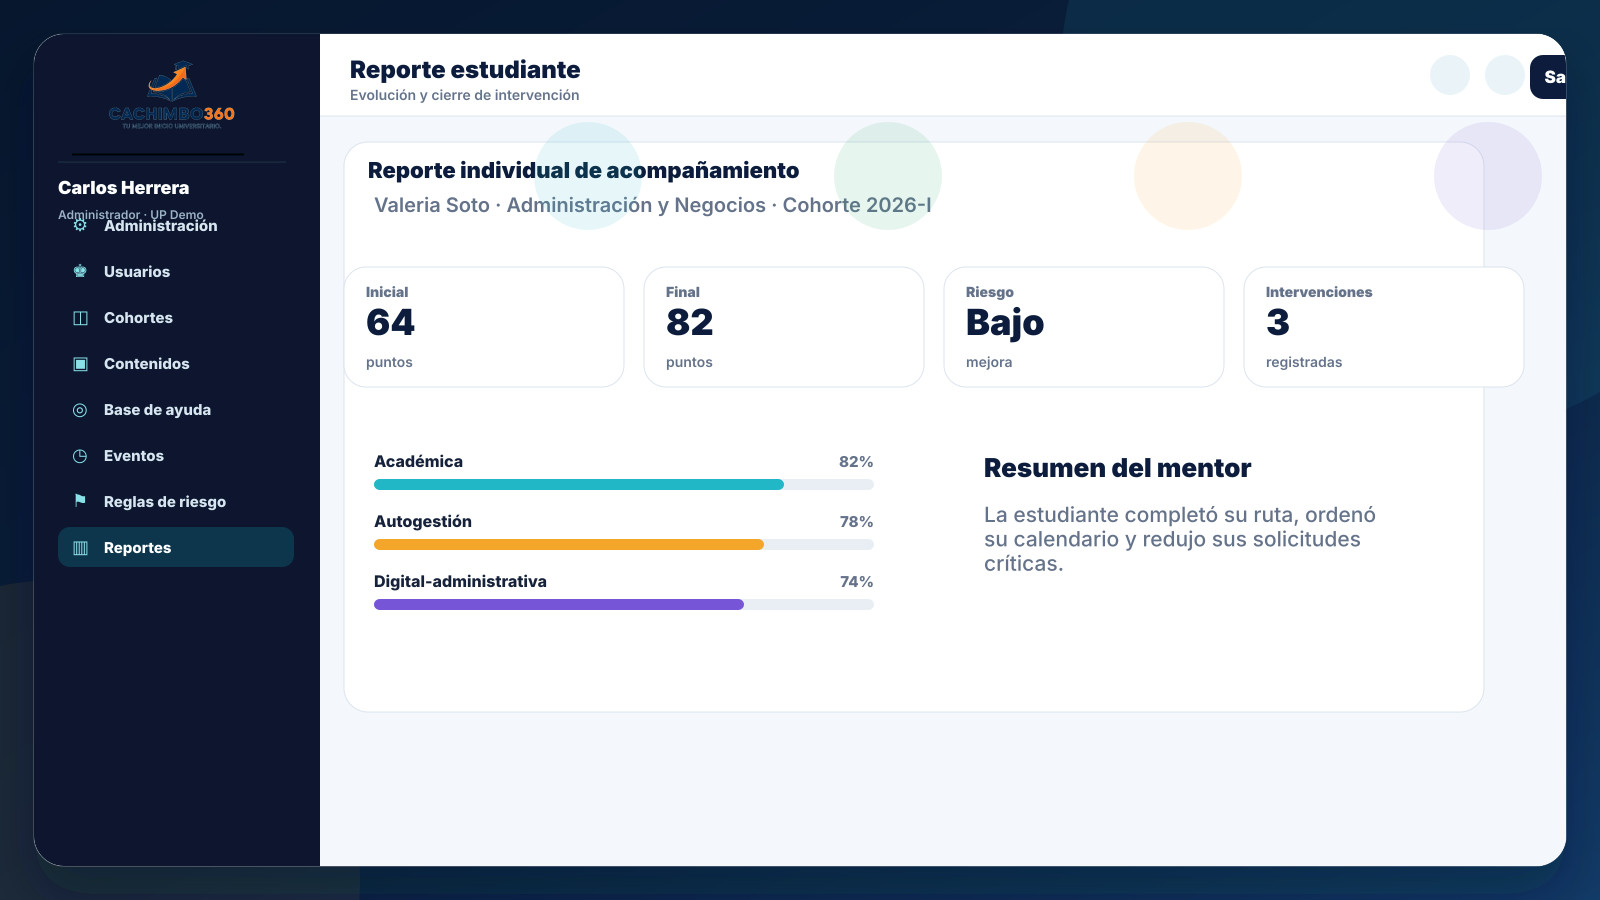Click the Autogestión progress bar

pyautogui.click(x=624, y=545)
